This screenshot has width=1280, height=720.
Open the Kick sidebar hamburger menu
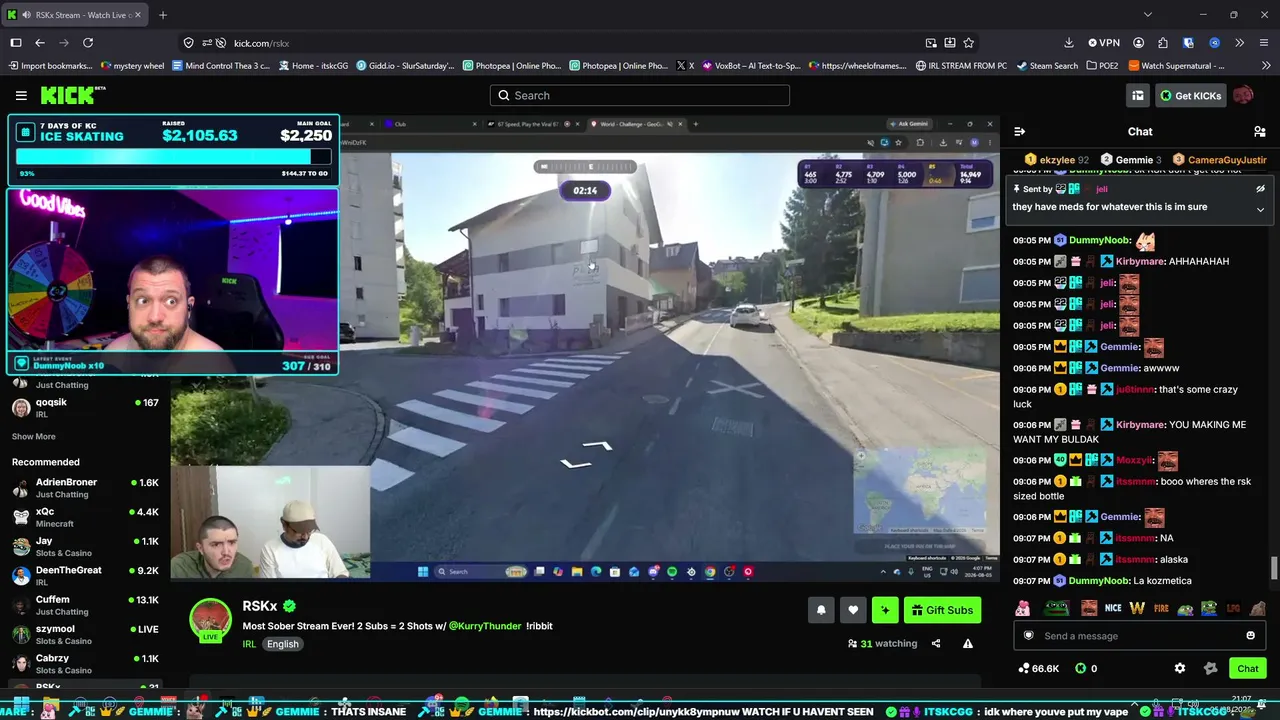pos(21,95)
